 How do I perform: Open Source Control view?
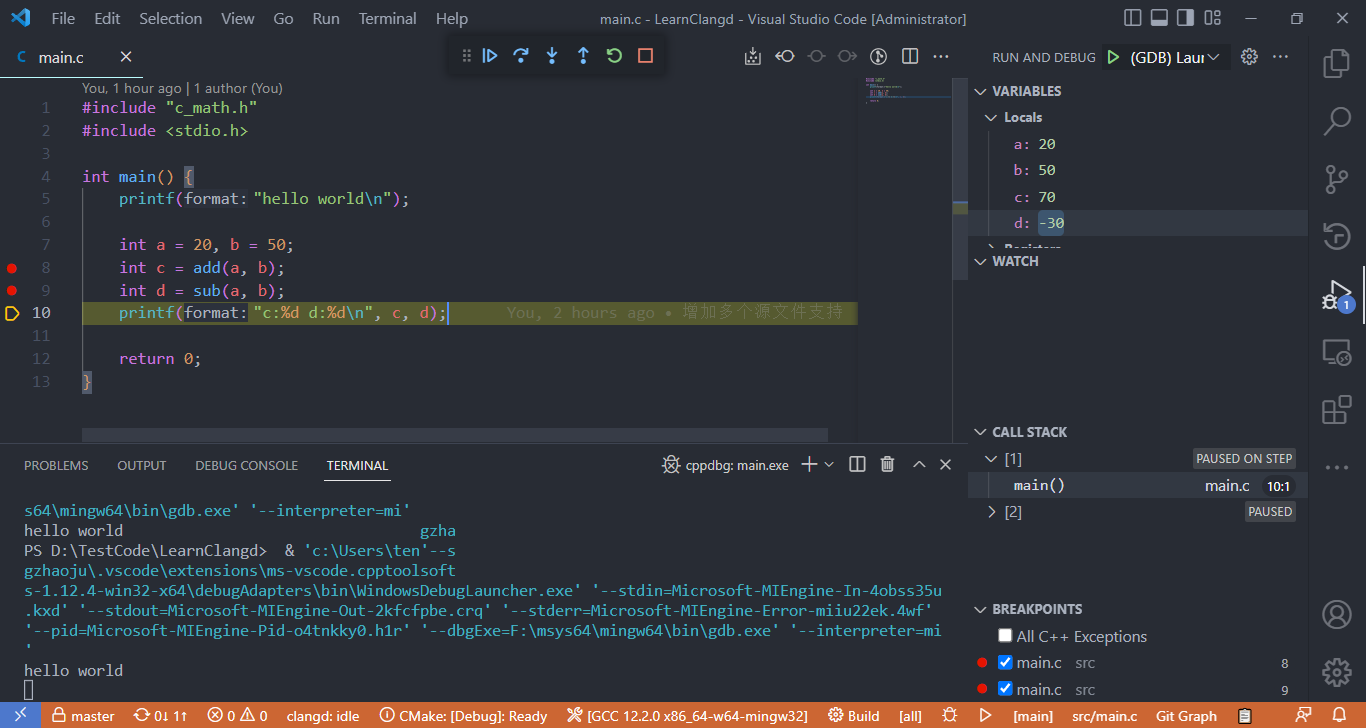tap(1337, 179)
